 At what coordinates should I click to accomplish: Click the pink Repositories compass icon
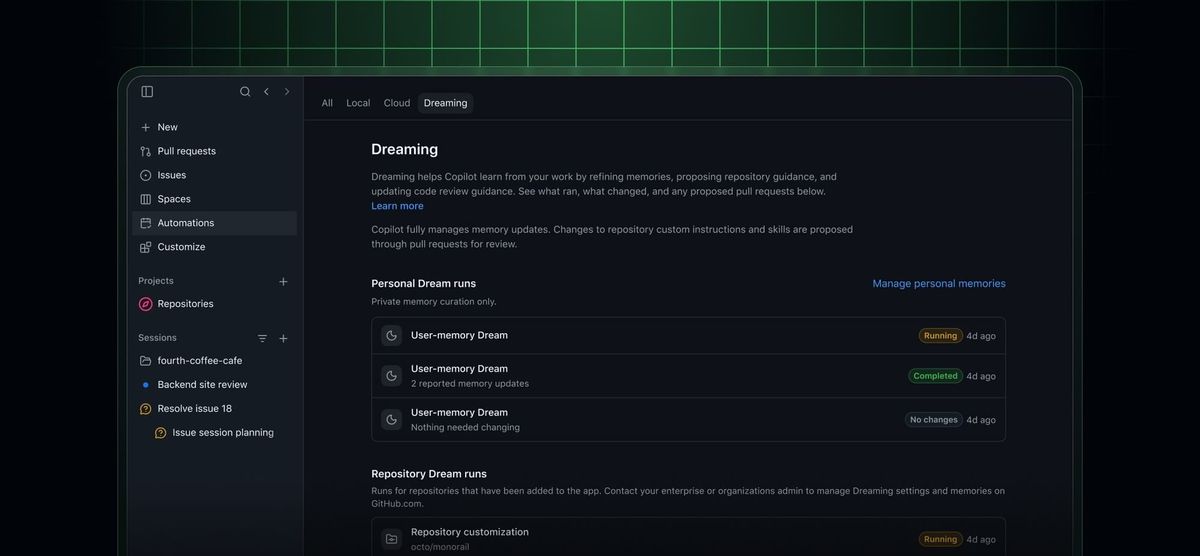point(146,304)
